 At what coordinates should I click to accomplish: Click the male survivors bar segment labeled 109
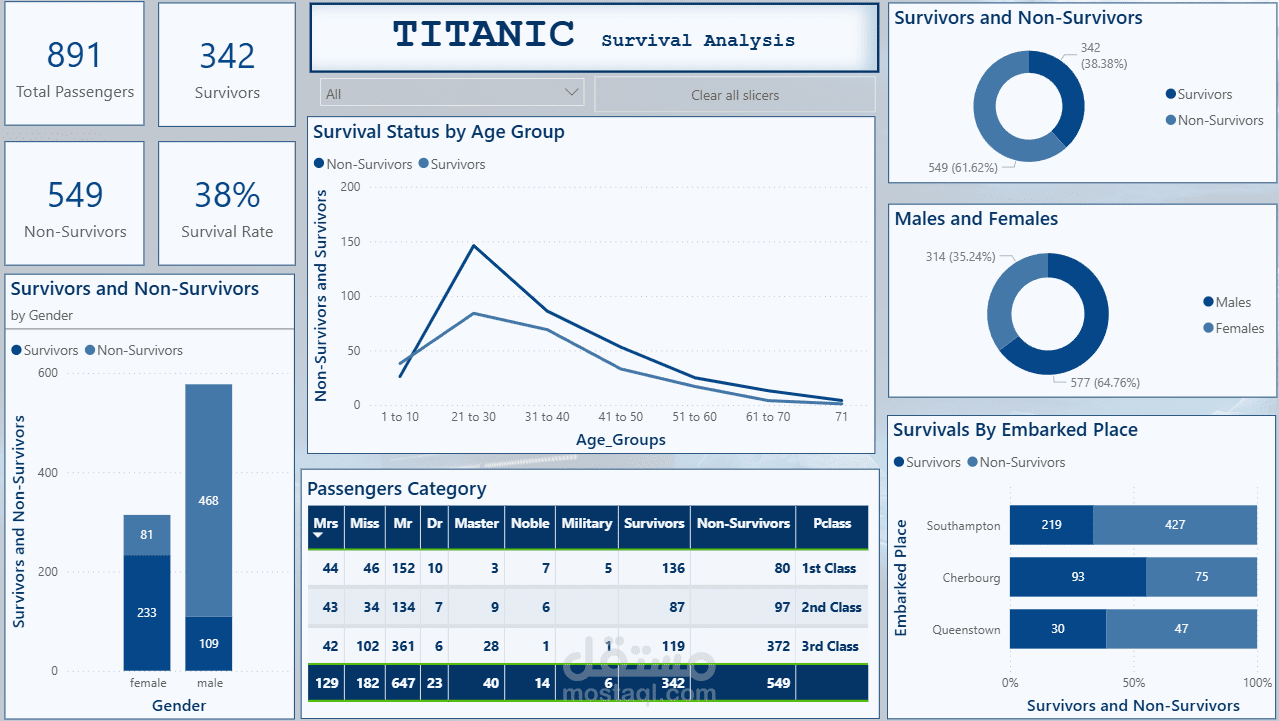[209, 644]
